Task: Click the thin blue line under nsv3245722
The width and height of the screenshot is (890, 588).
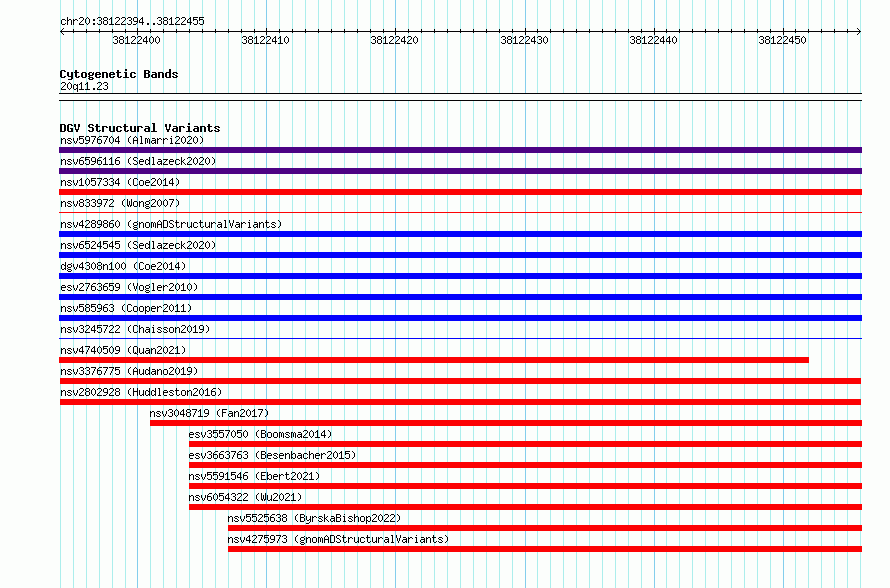Action: pos(460,339)
